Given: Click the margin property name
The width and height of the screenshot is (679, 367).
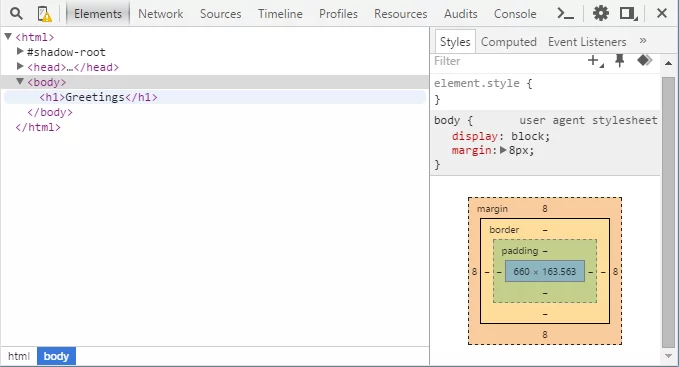Looking at the screenshot, I should click(472, 150).
